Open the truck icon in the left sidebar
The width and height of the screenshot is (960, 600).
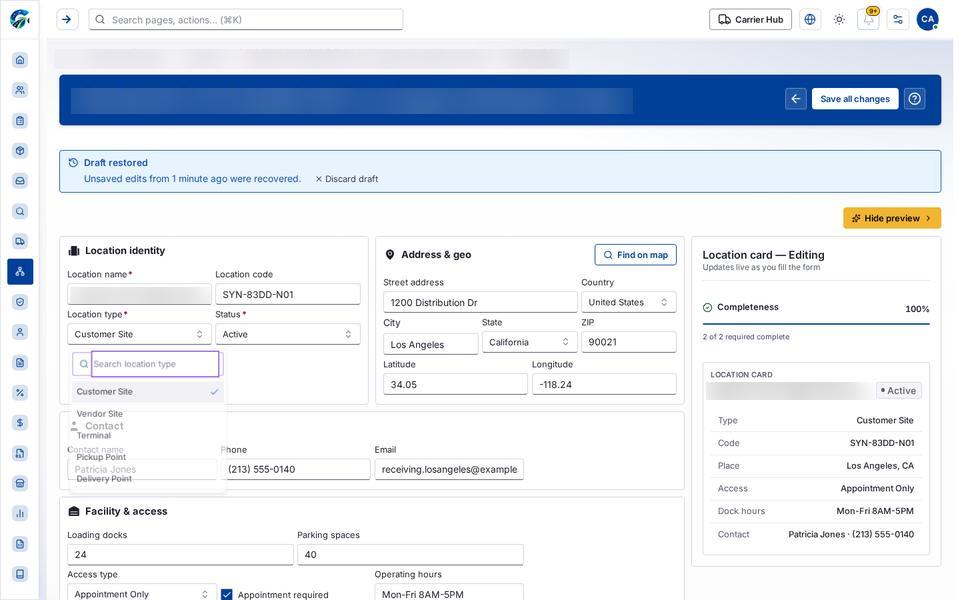20,241
